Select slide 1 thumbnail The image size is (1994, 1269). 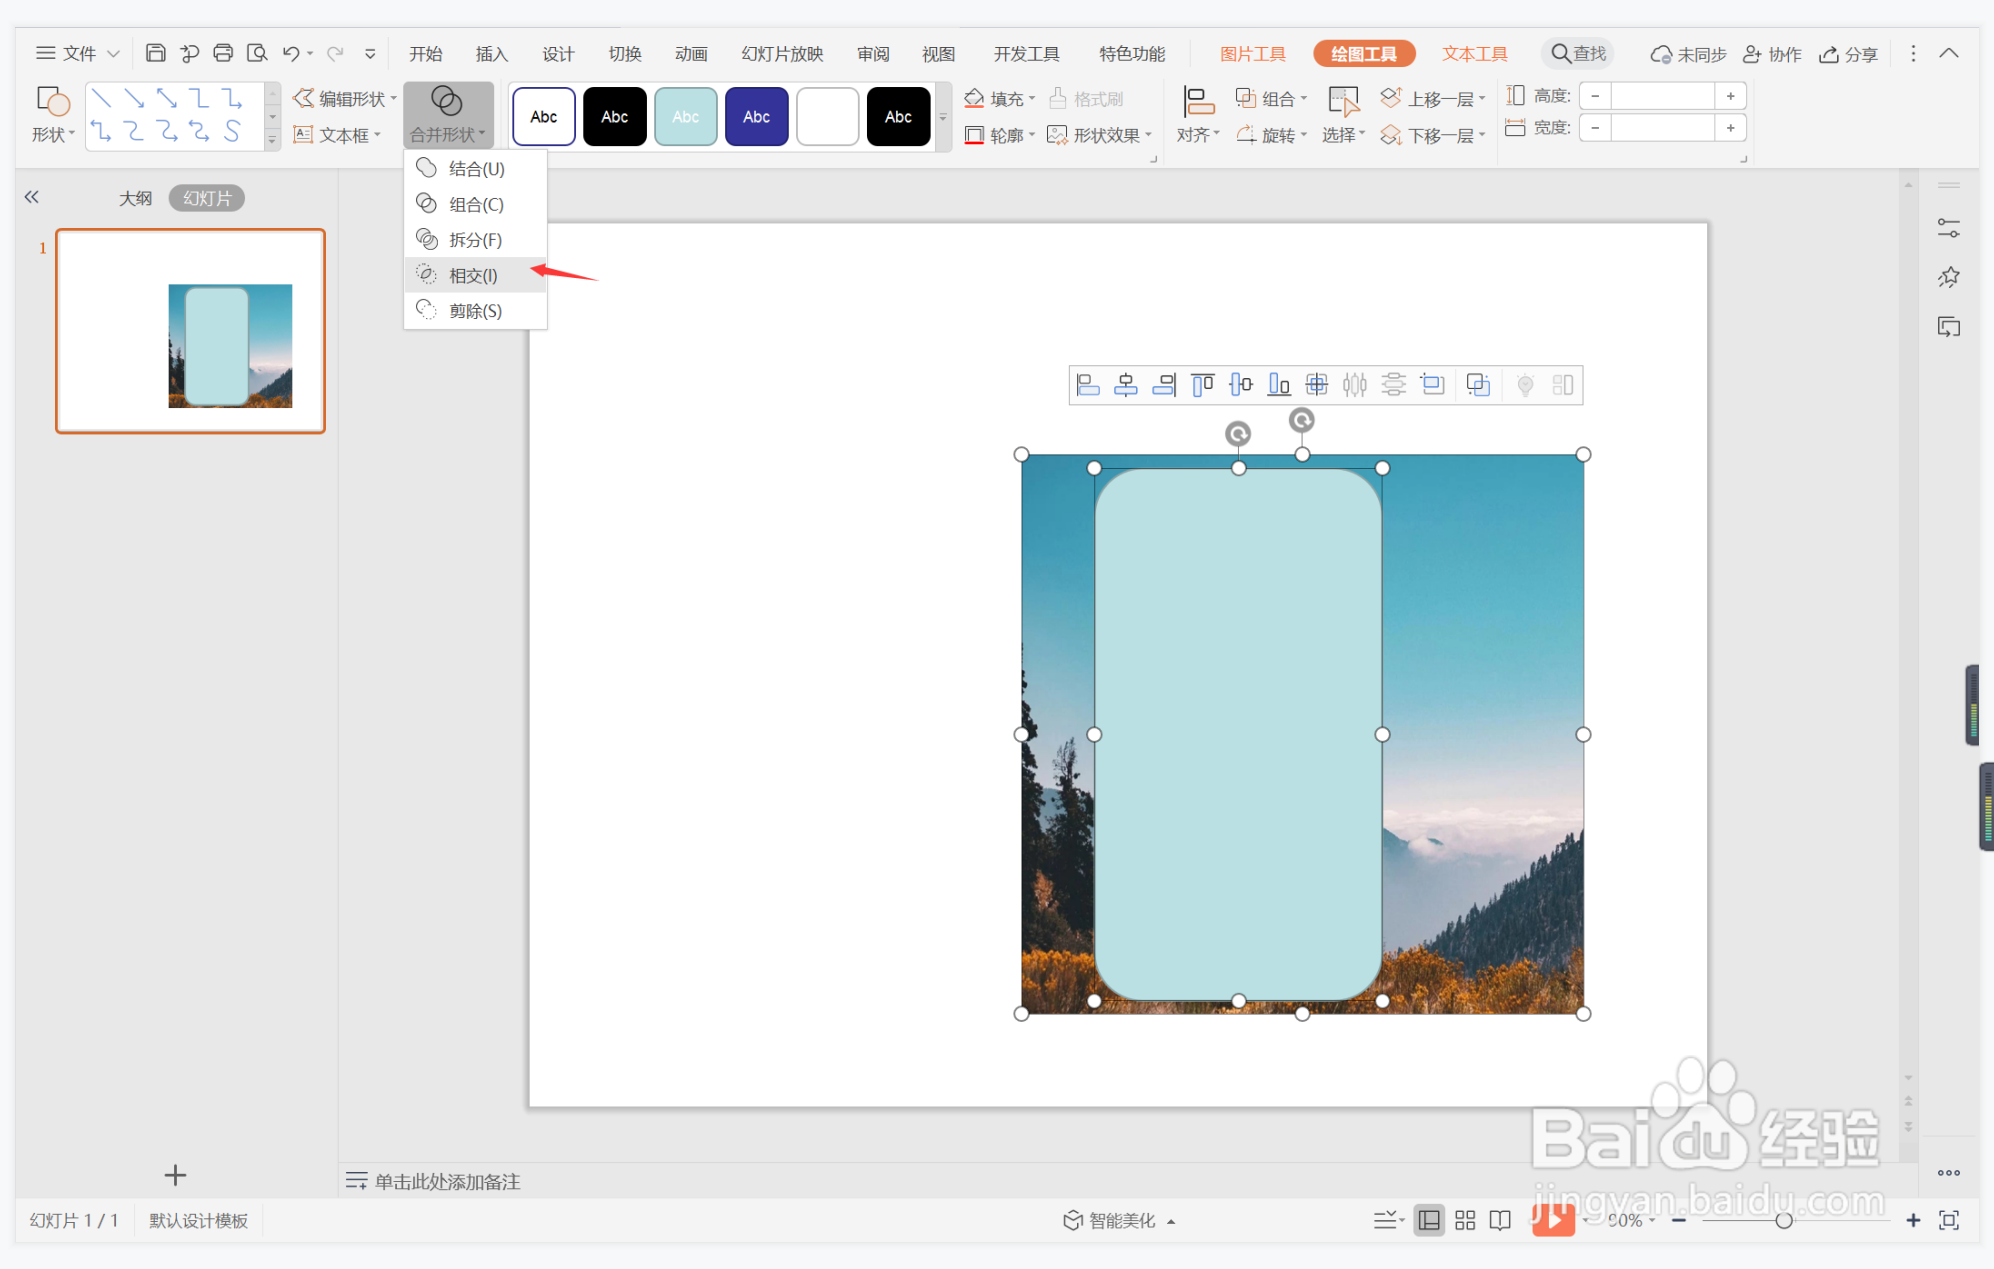click(190, 331)
